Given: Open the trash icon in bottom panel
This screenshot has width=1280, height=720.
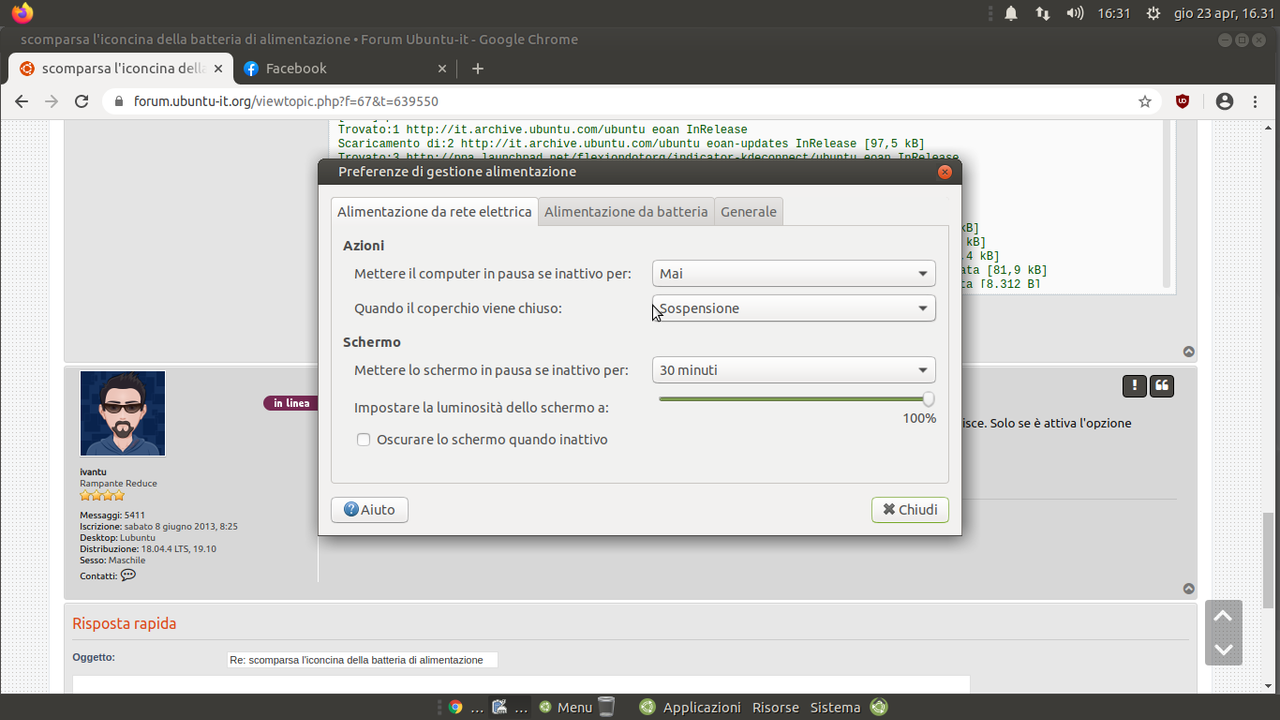Looking at the screenshot, I should click(606, 707).
